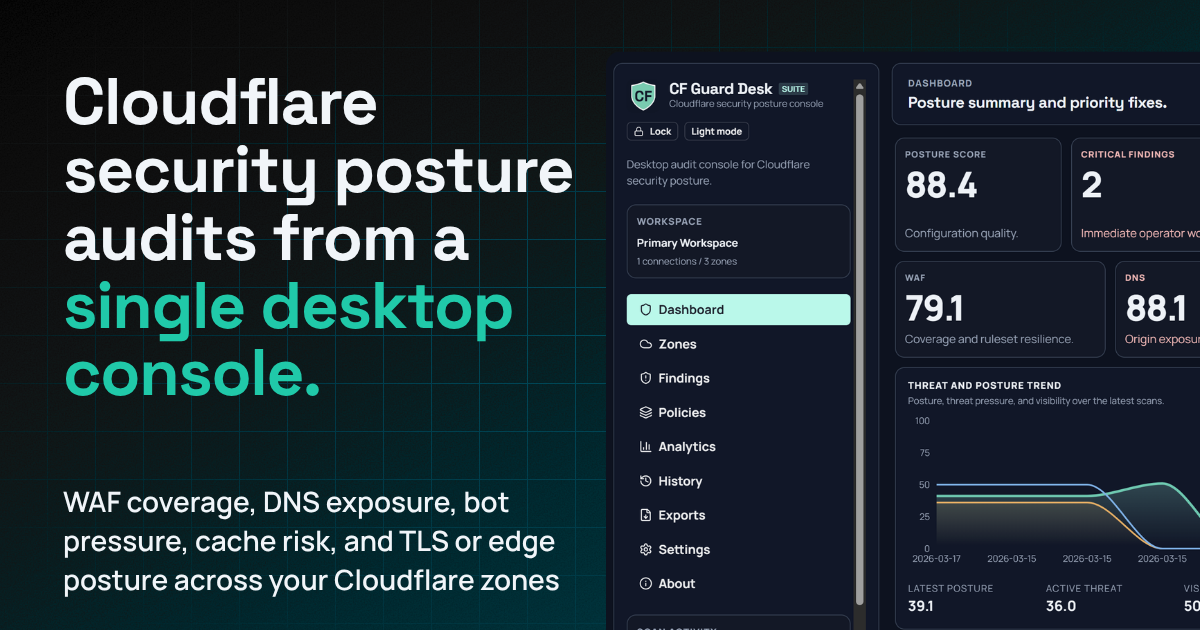Viewport: 1200px width, 630px height.
Task: Click the Active Threat 36.0 value
Action: [1061, 606]
